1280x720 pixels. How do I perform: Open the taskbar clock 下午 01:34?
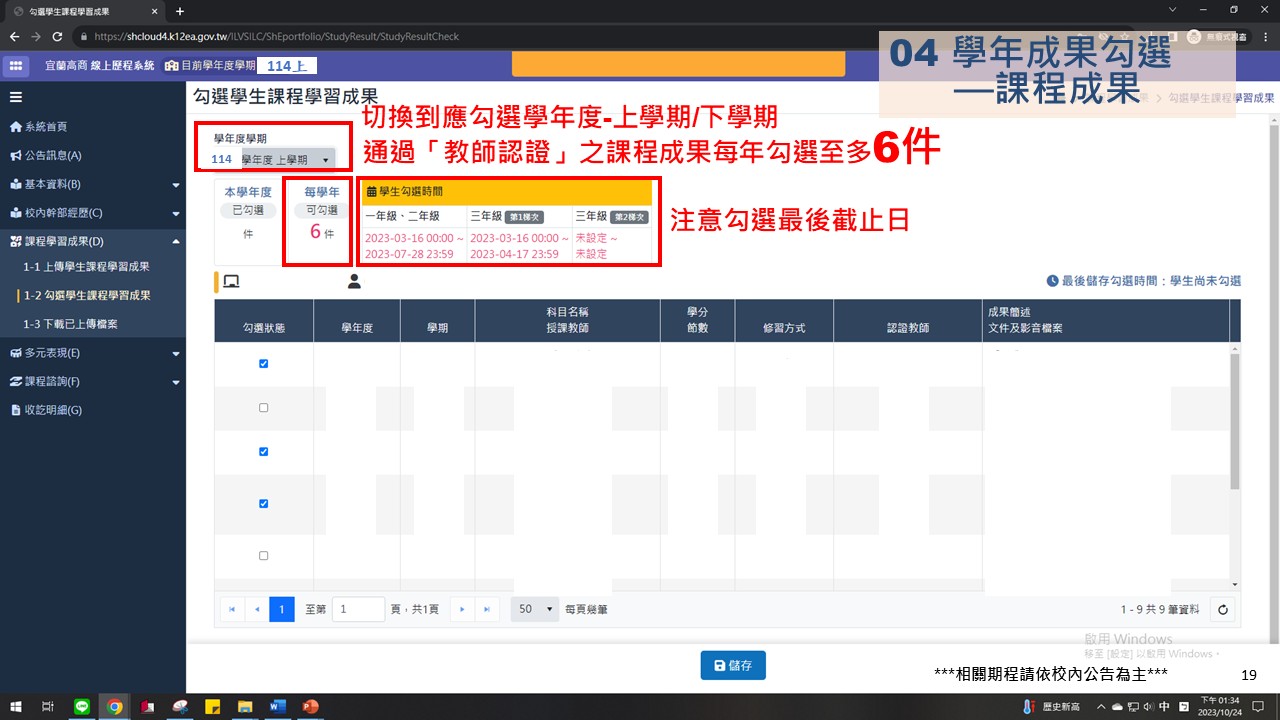1220,707
